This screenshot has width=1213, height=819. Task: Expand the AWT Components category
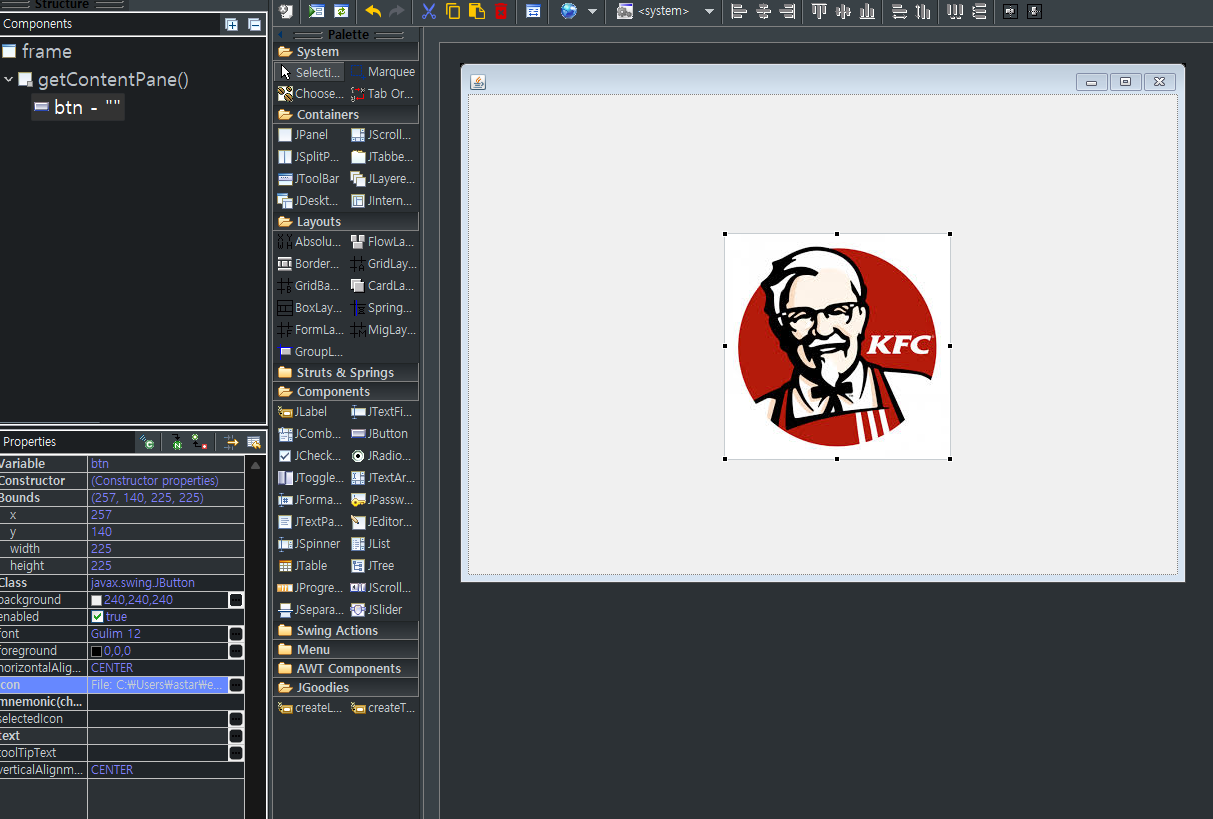click(346, 669)
